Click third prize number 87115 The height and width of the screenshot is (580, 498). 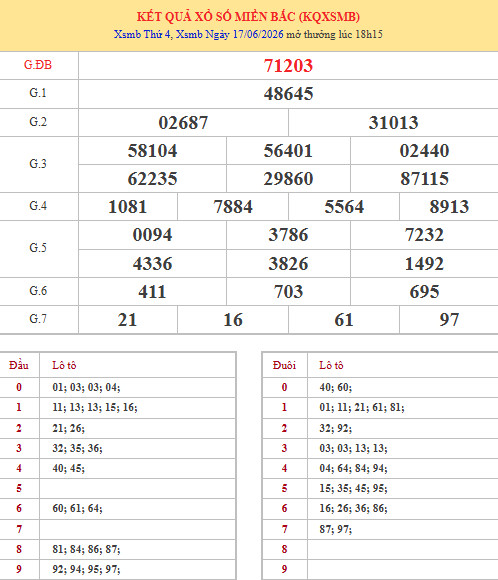424,179
